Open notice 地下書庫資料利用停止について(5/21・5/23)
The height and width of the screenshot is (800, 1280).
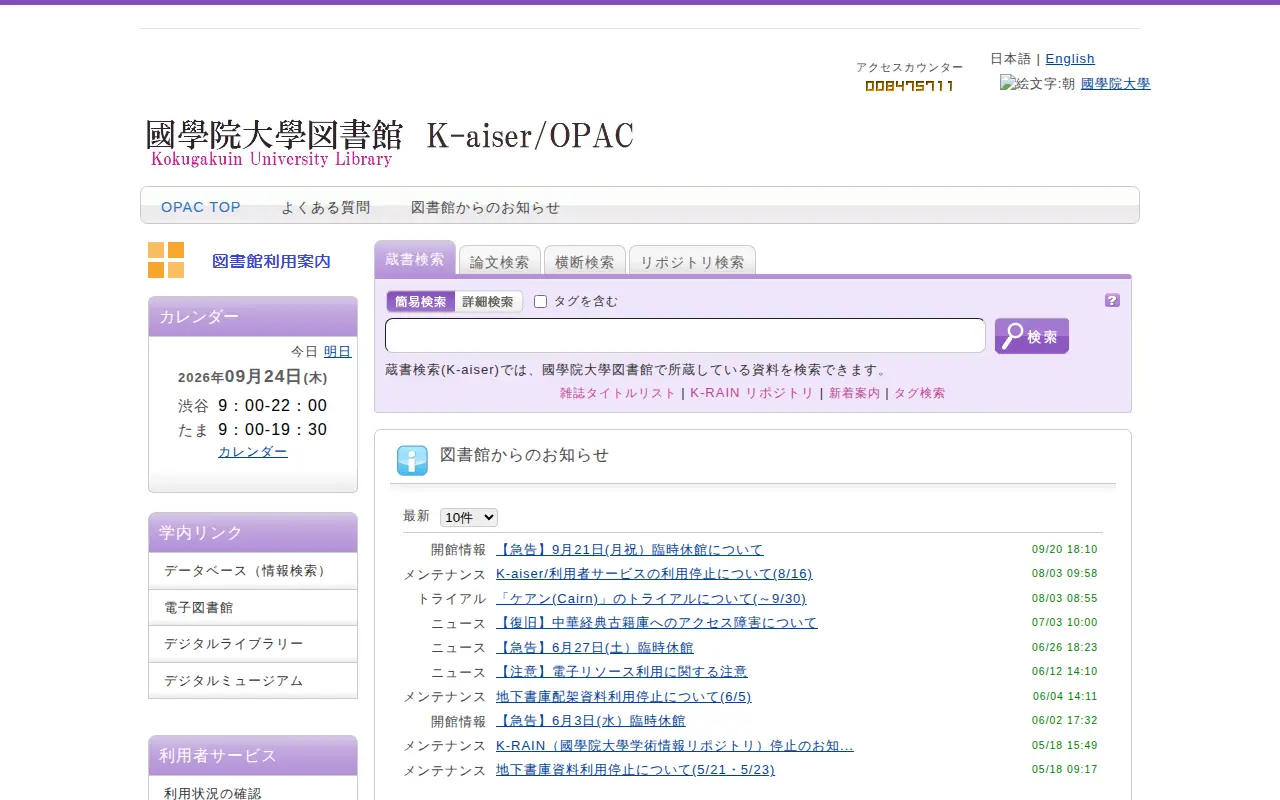[635, 770]
